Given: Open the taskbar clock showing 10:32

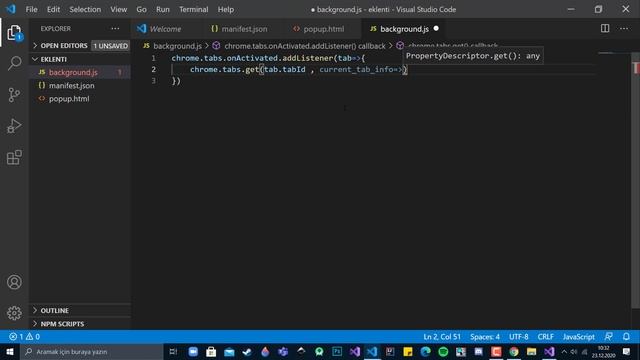Looking at the screenshot, I should (604, 351).
